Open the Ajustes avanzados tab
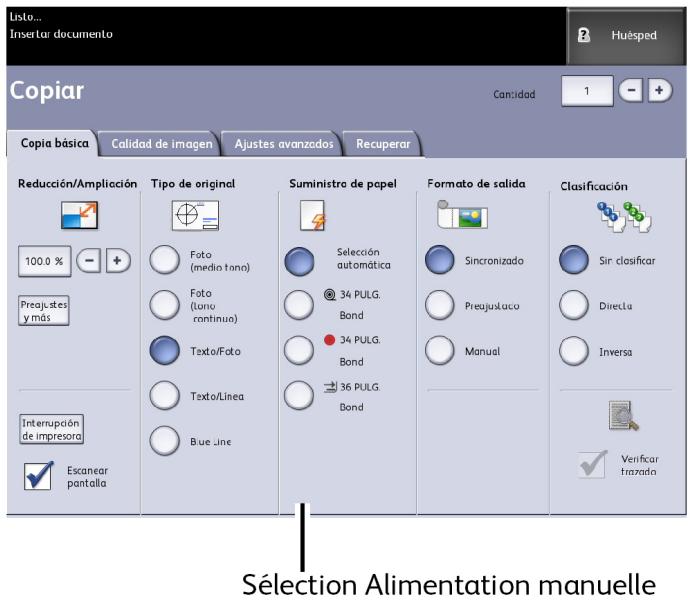Screen dimensions: 690x601 tap(283, 144)
